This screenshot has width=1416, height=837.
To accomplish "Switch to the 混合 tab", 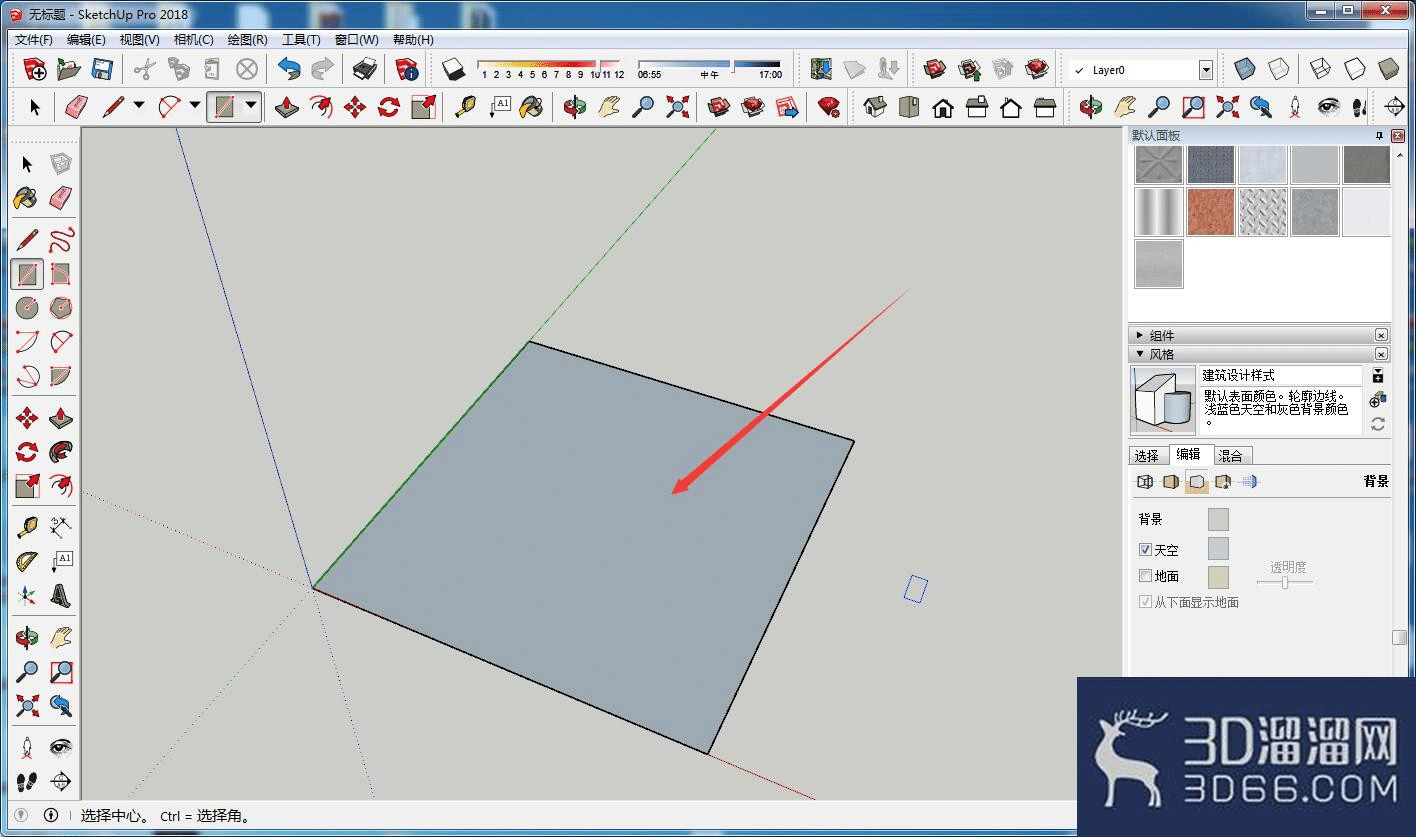I will (x=1231, y=455).
